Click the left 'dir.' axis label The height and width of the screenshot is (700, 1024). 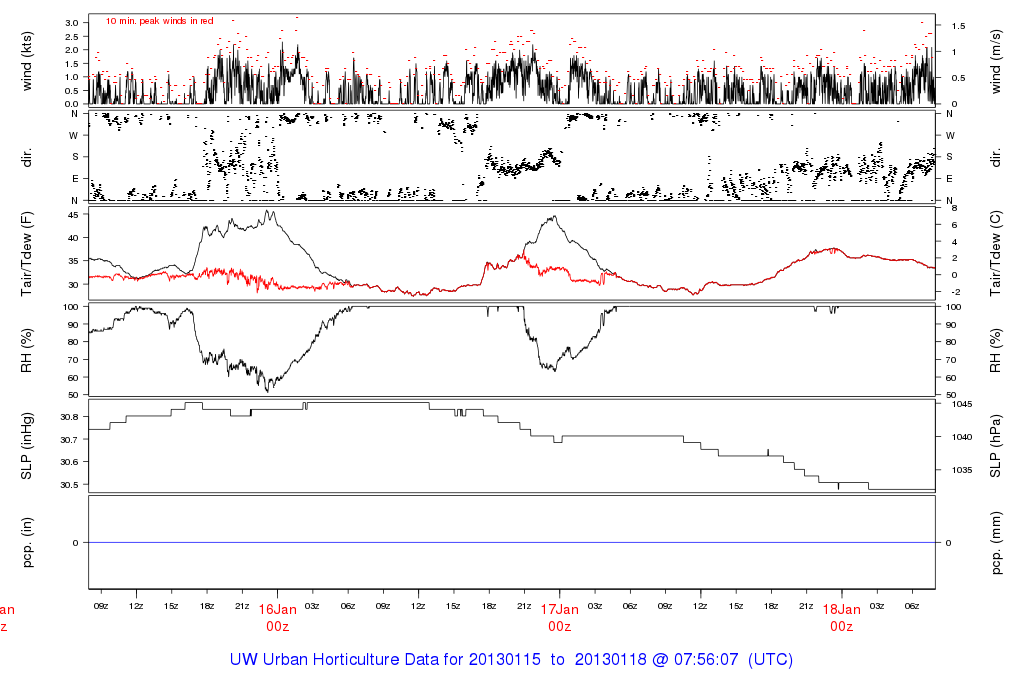click(x=27, y=158)
